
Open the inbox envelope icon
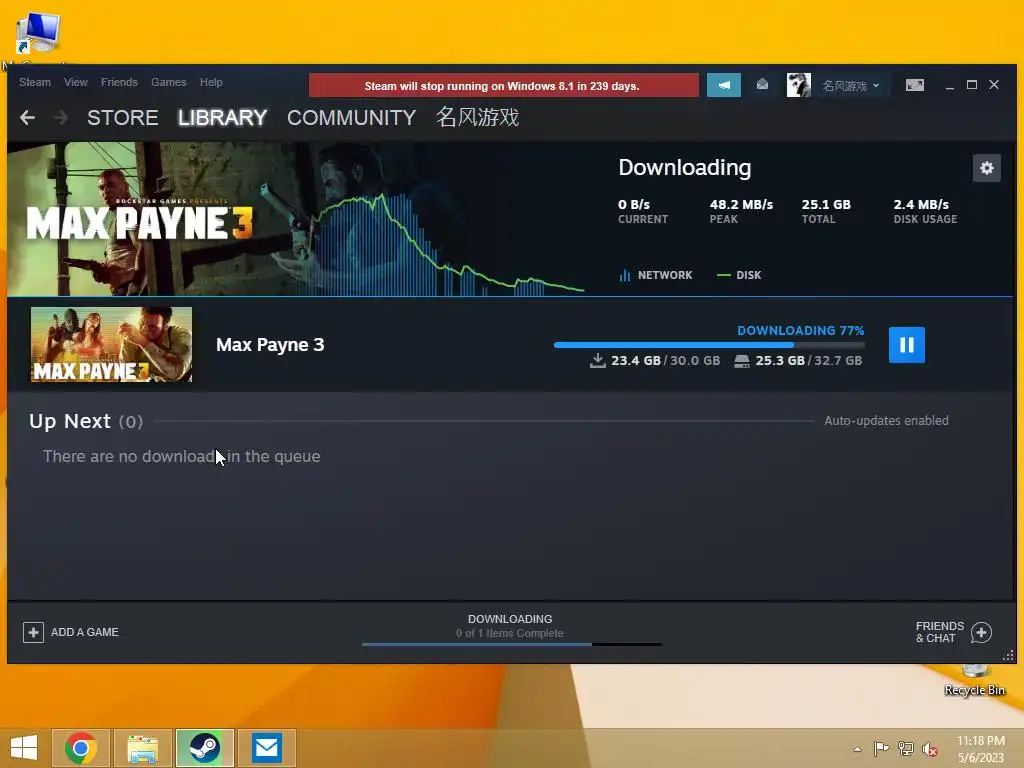tap(762, 85)
